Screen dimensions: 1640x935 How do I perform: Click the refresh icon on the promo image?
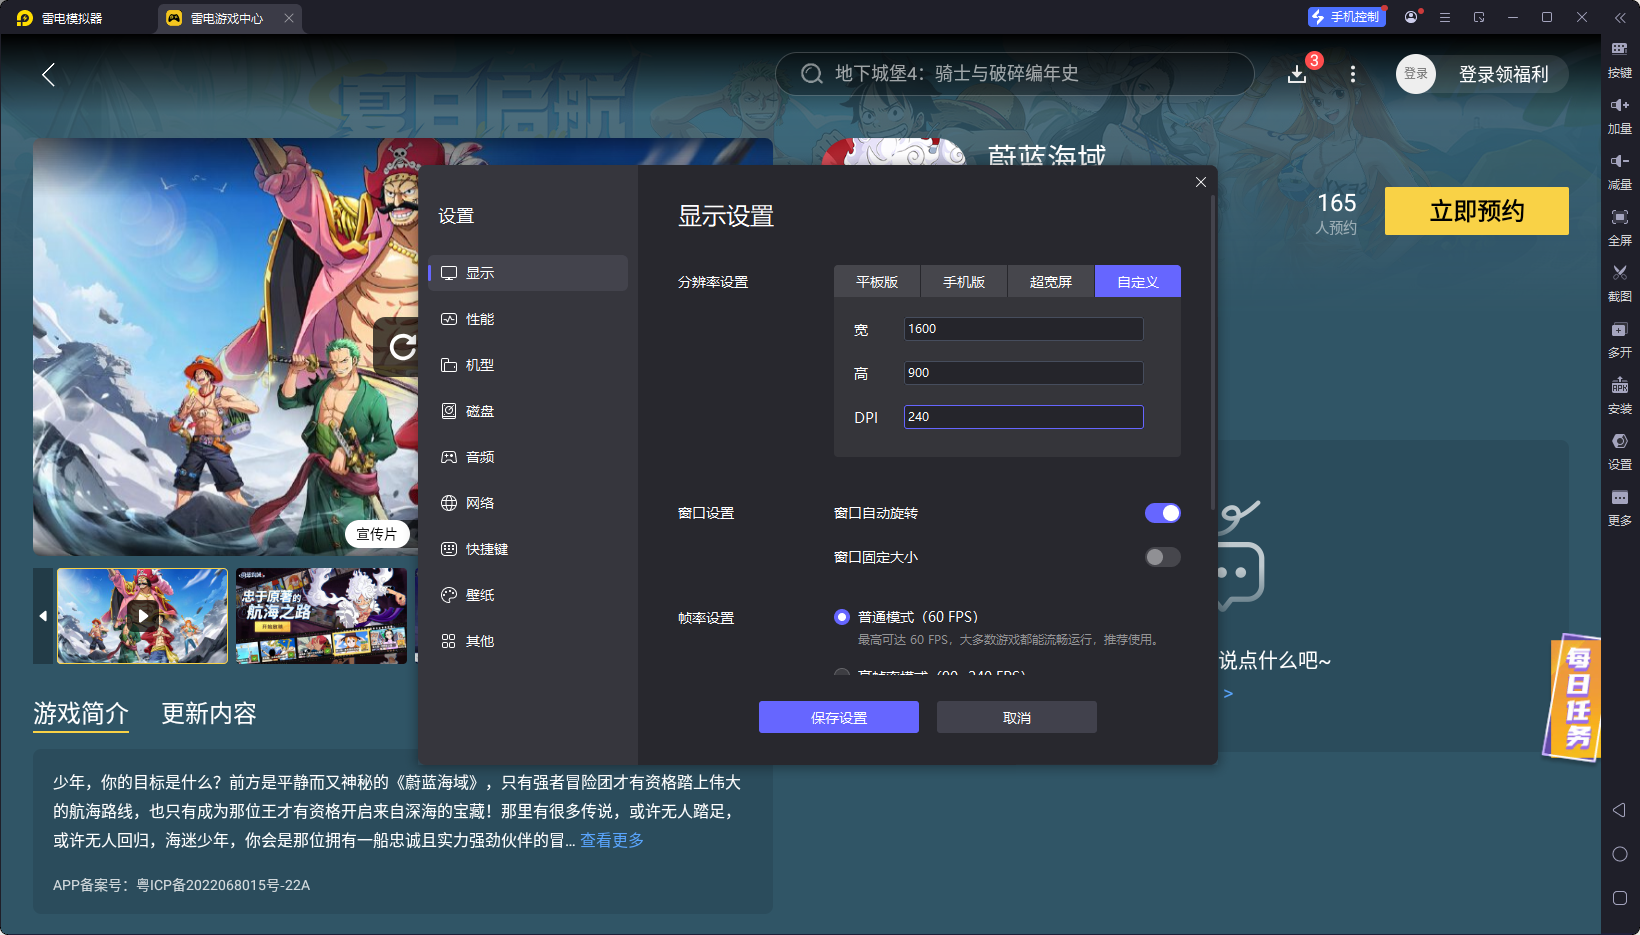402,347
